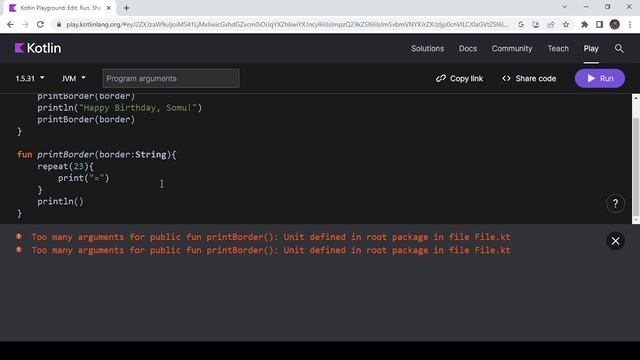
Task: Click the println() code line
Action: pos(60,202)
